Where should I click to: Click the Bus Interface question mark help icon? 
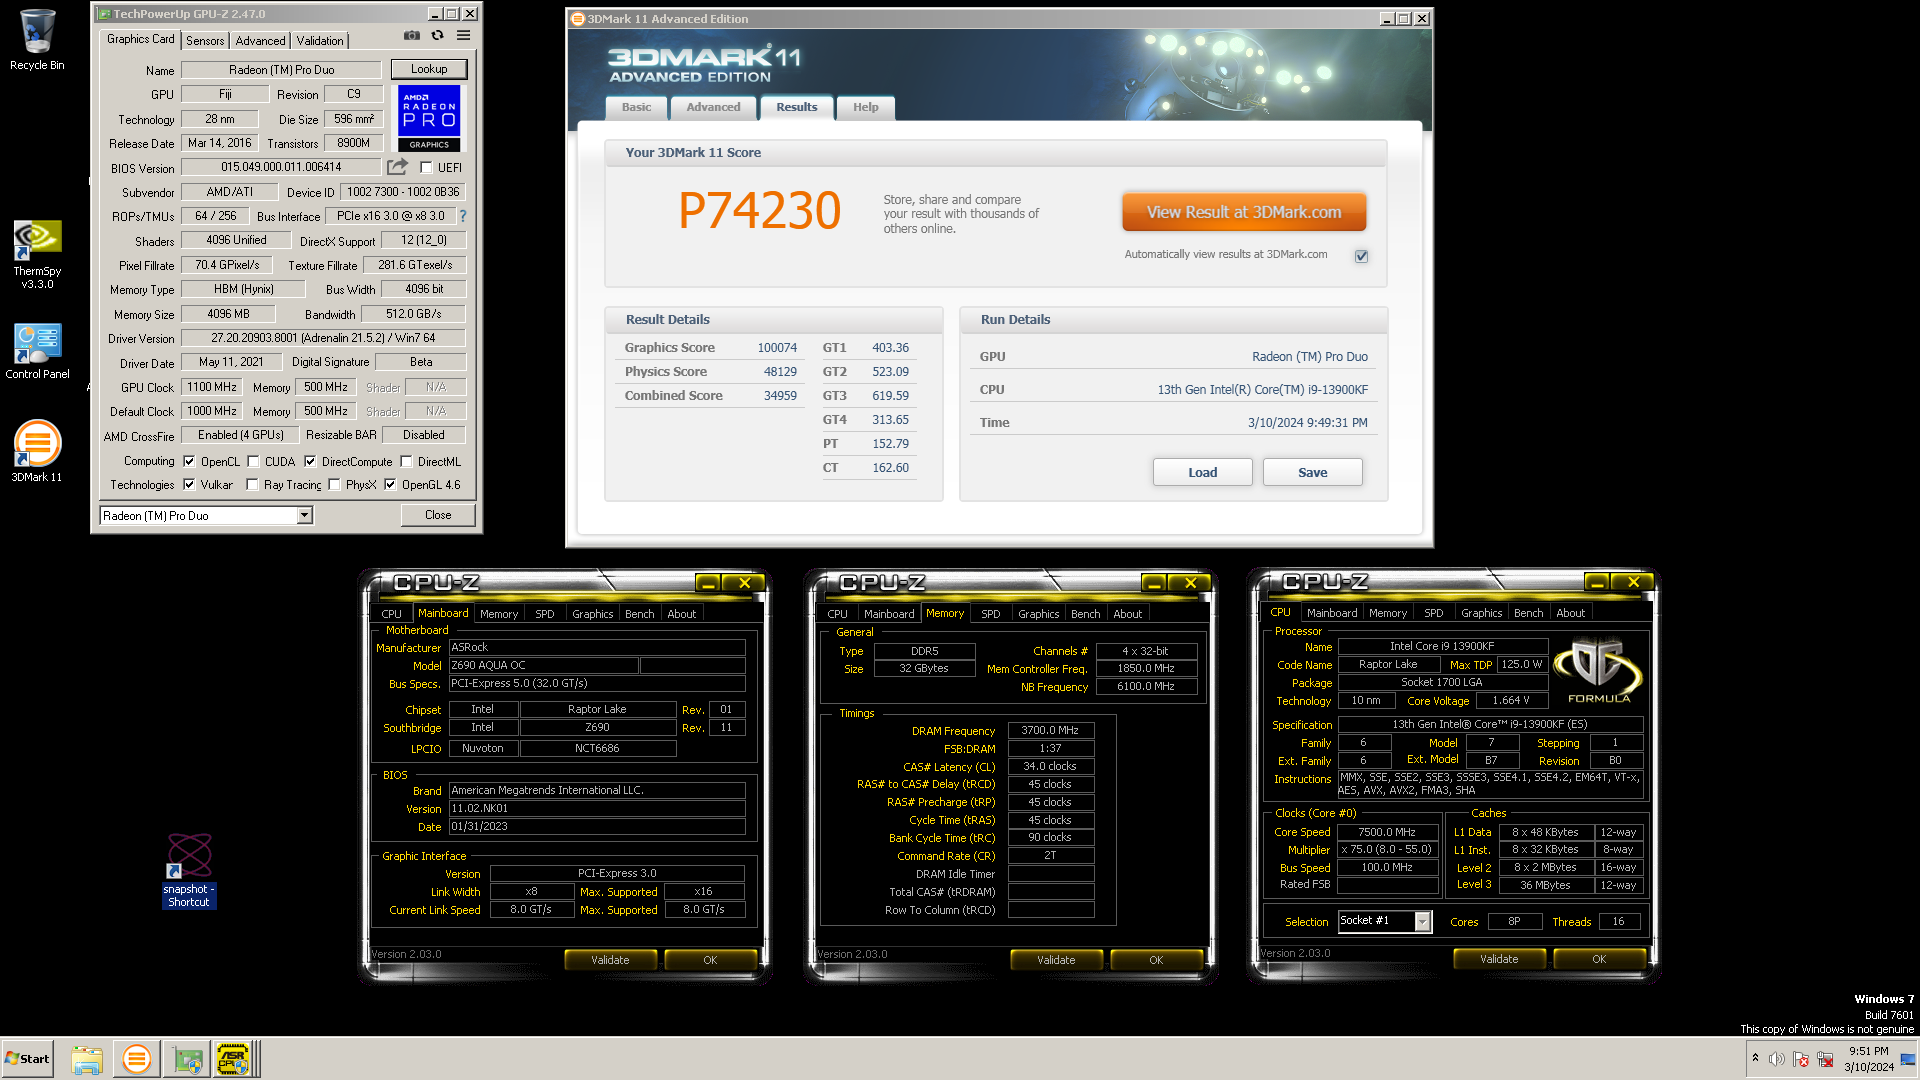point(463,216)
